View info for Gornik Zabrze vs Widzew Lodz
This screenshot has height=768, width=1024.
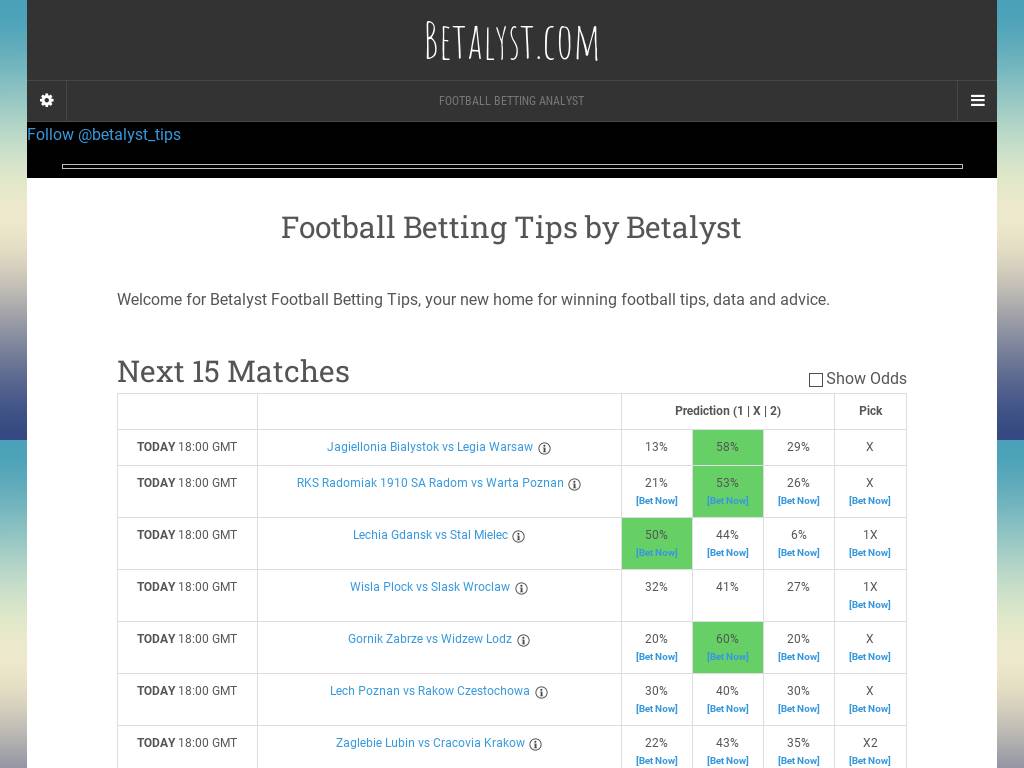[523, 640]
